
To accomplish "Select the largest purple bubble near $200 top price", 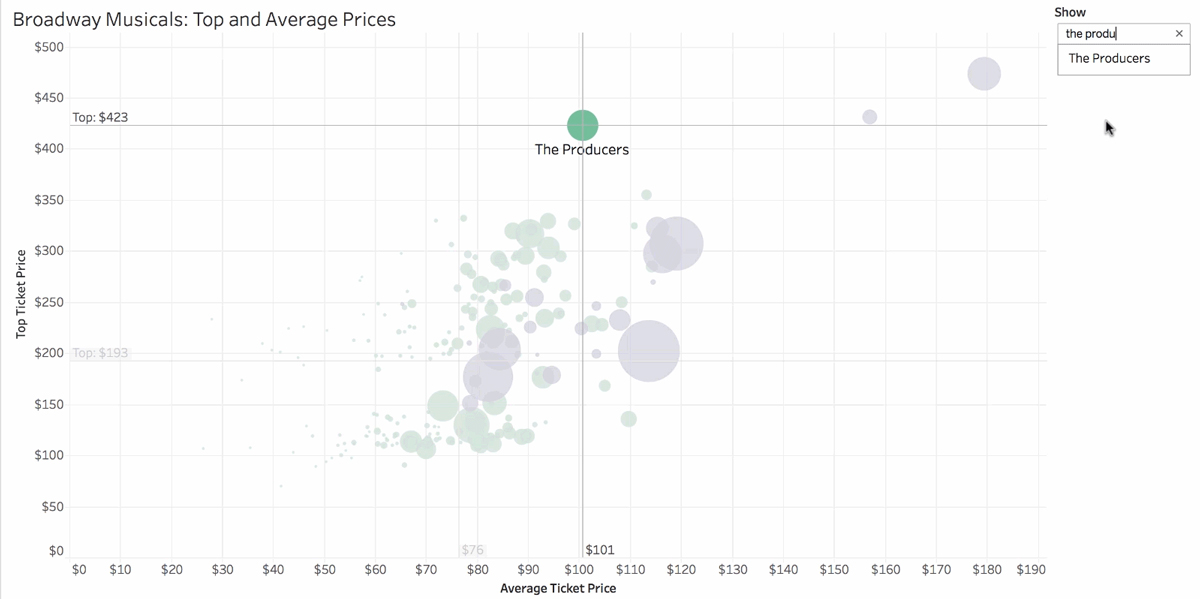I will click(x=648, y=351).
